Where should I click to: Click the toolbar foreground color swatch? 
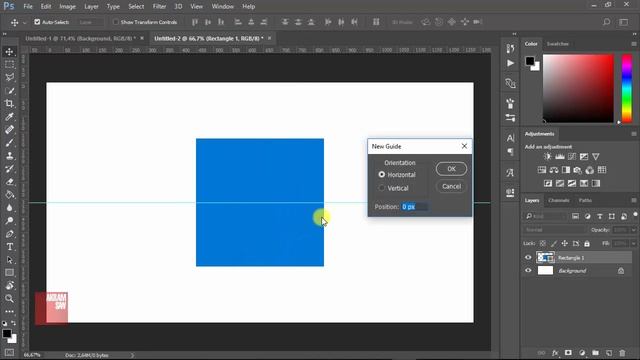tap(7, 333)
